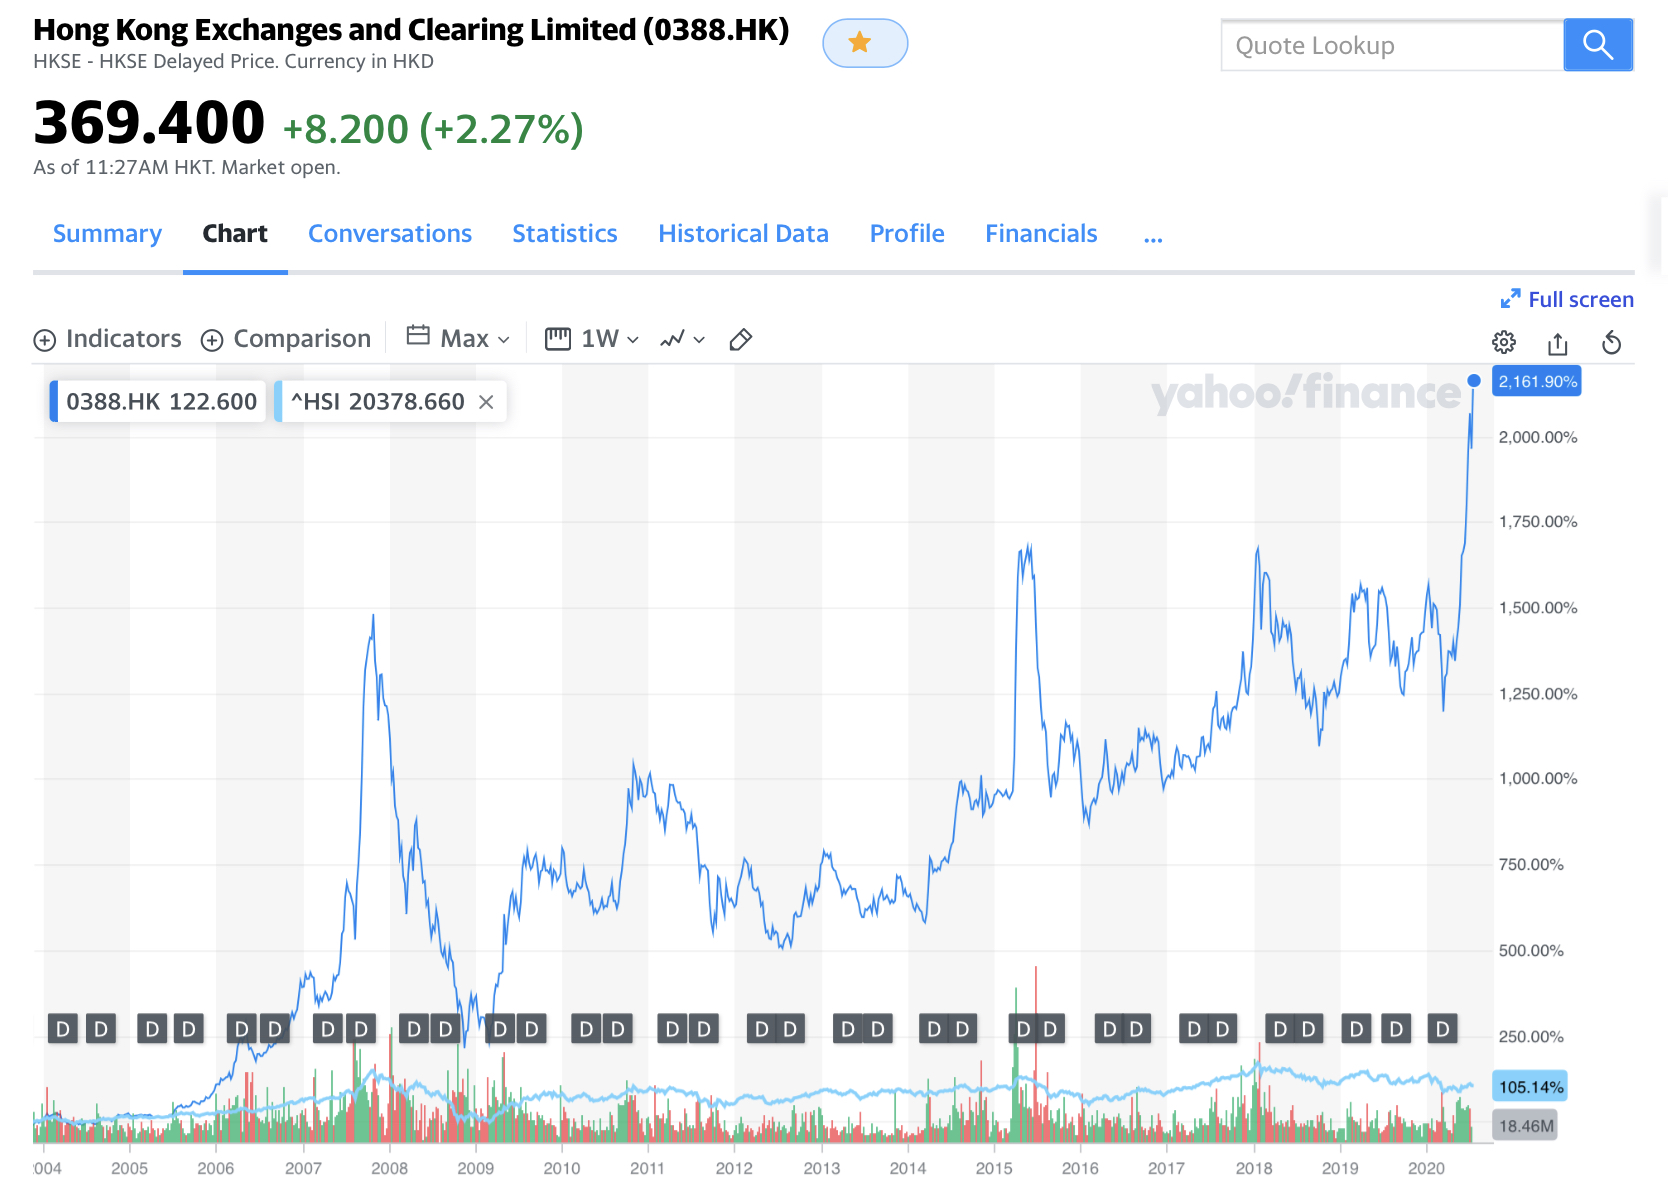Click the 2008 x-axis year label

[x=389, y=1168]
